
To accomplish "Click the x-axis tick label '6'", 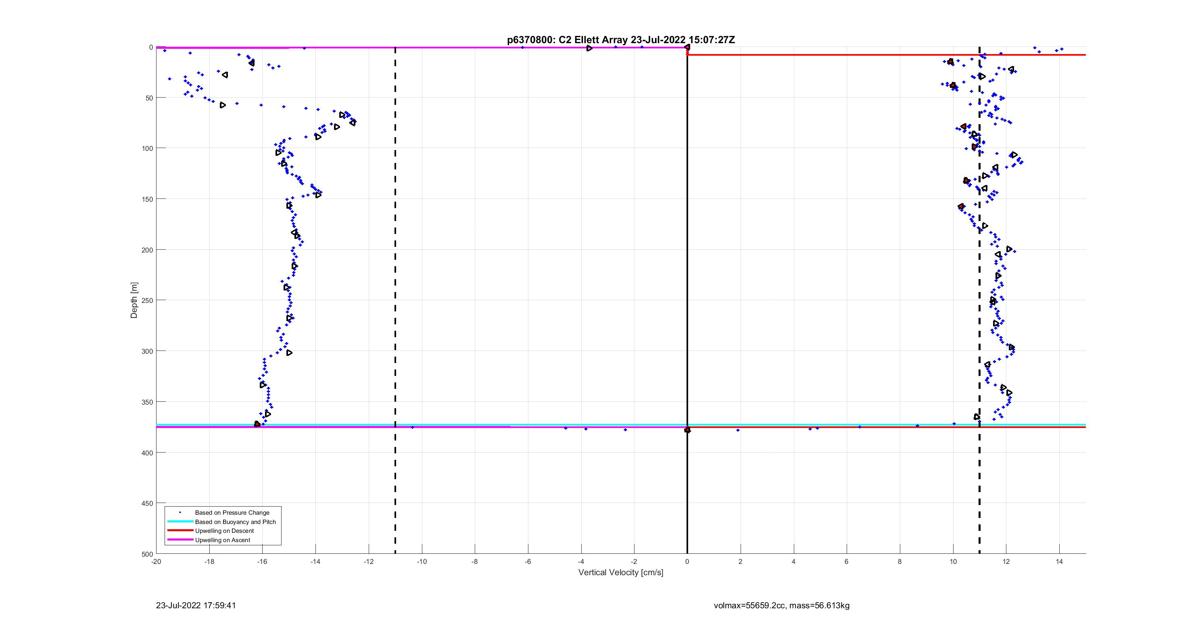I will [x=847, y=561].
